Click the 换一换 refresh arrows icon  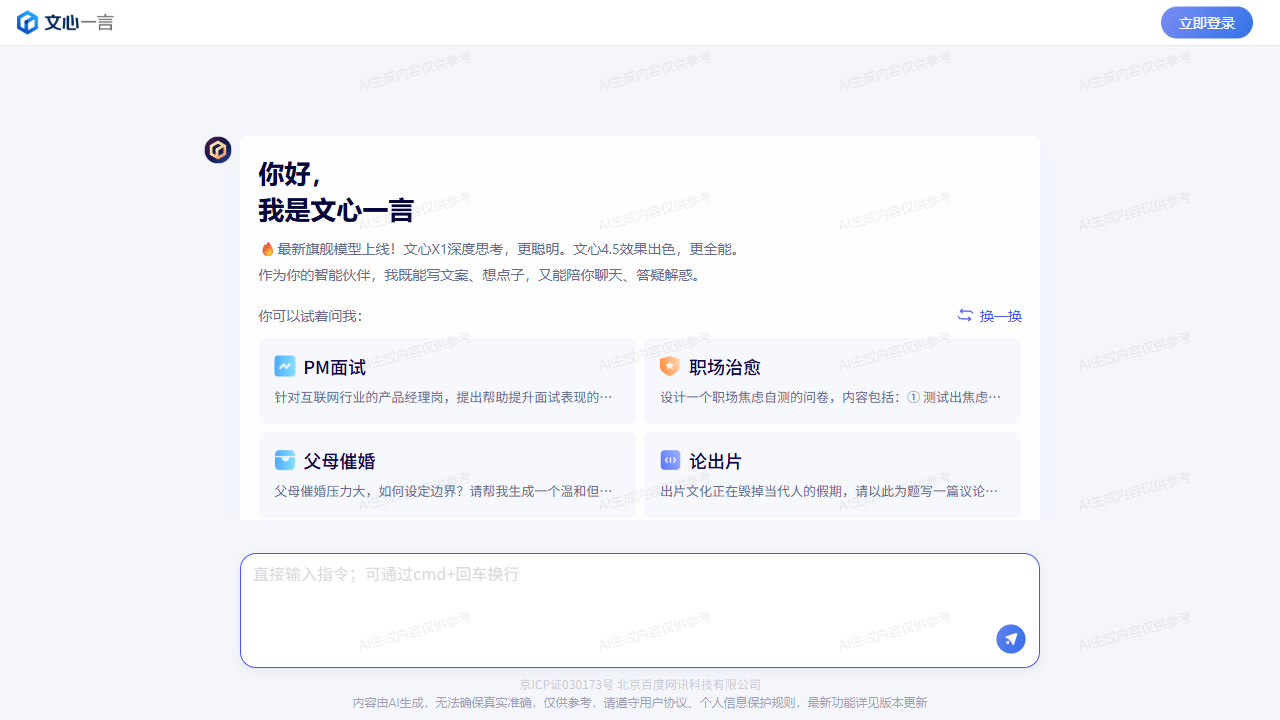(965, 315)
